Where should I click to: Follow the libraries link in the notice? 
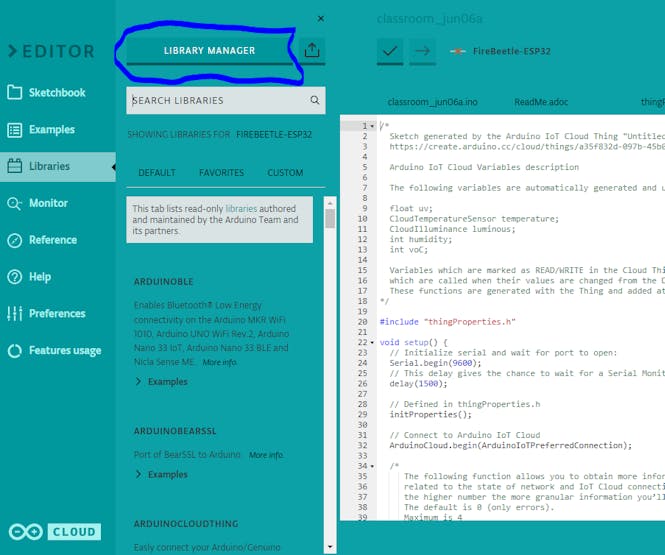point(241,209)
